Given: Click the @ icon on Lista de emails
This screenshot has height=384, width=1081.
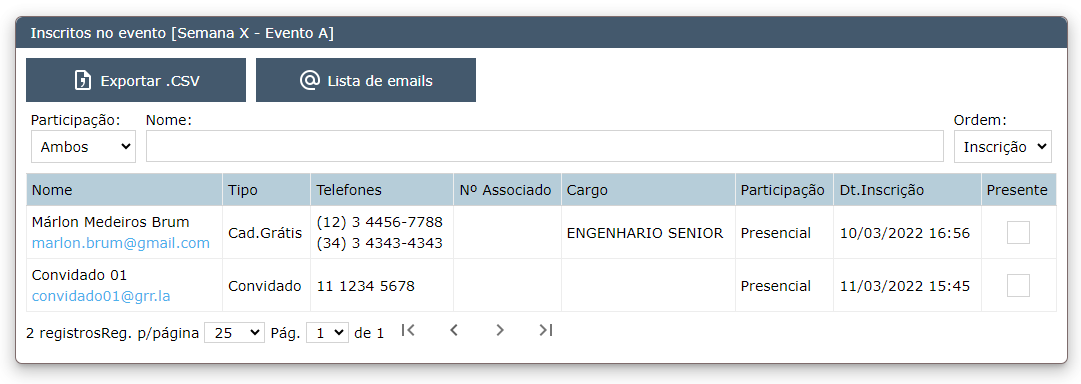Looking at the screenshot, I should click(310, 80).
